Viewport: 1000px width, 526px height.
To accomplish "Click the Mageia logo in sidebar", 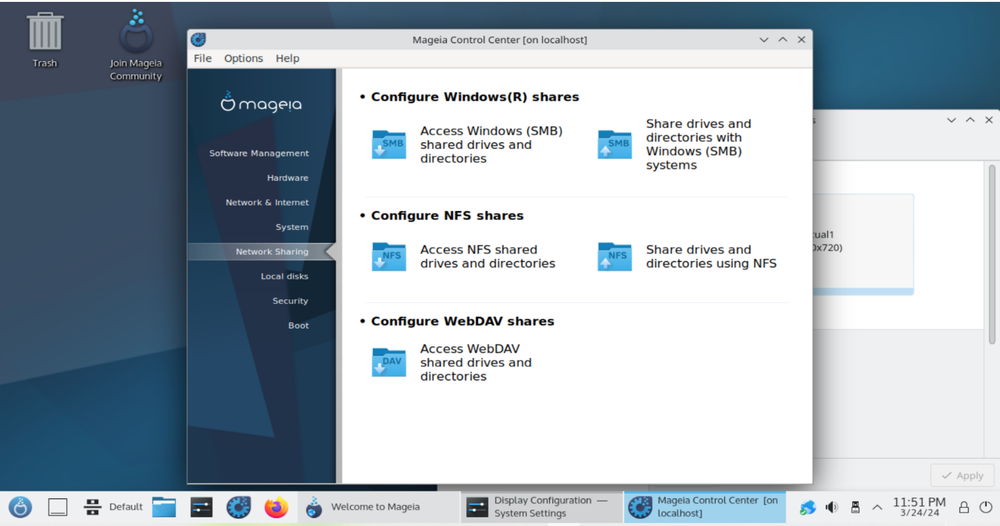I will 261,102.
